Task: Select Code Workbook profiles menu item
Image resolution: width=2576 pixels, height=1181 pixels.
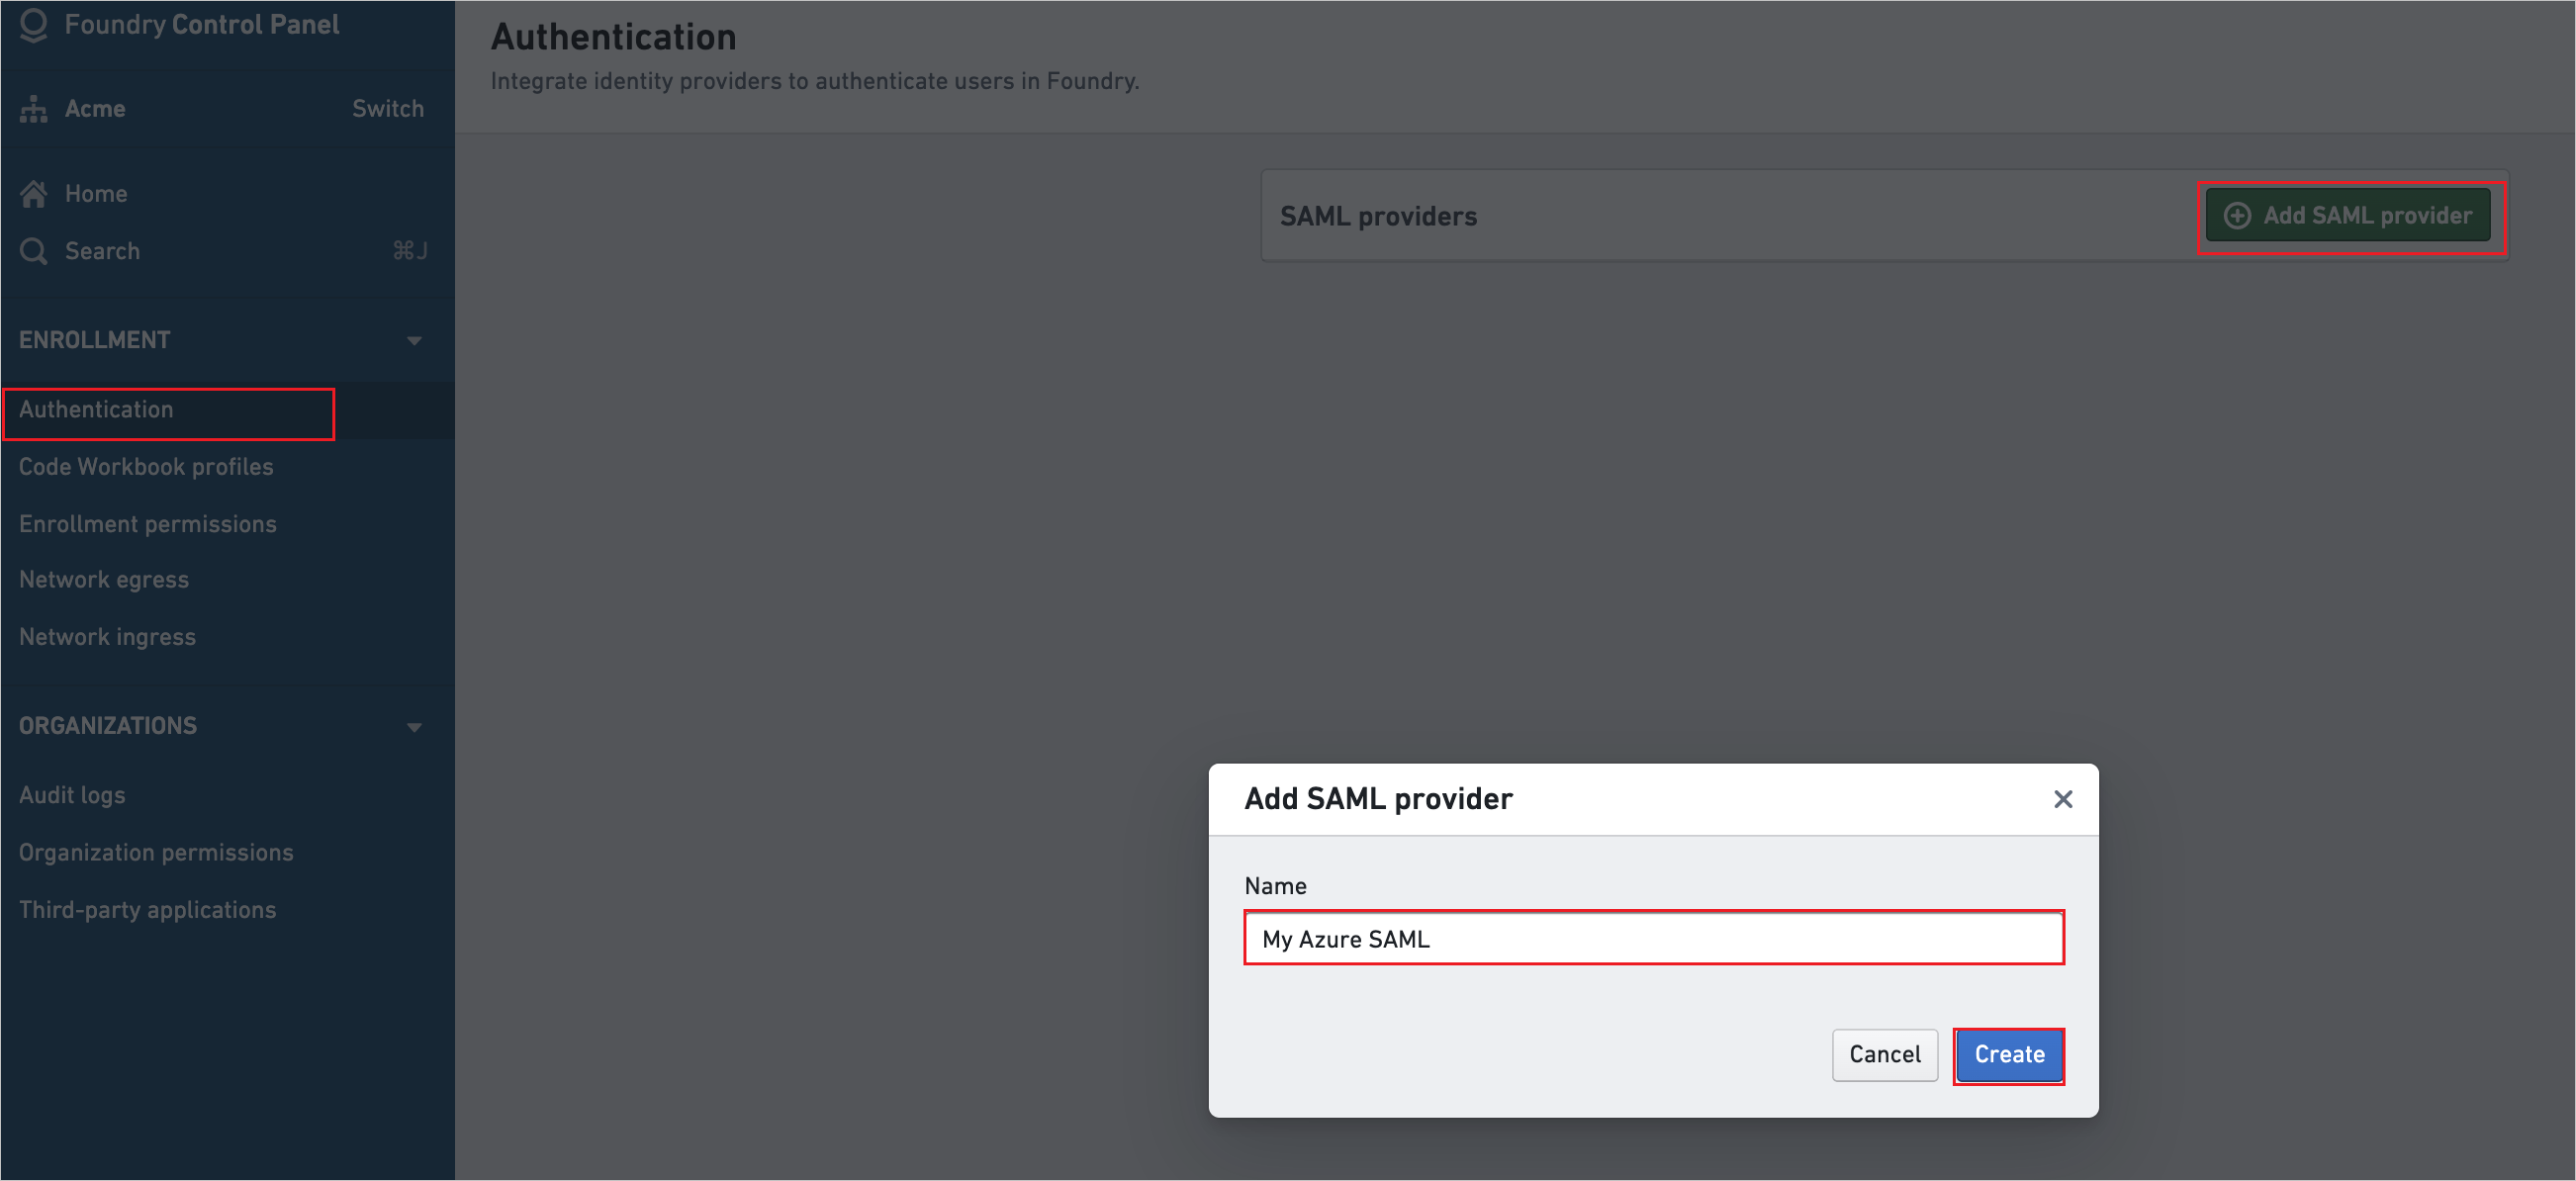Action: coord(144,467)
